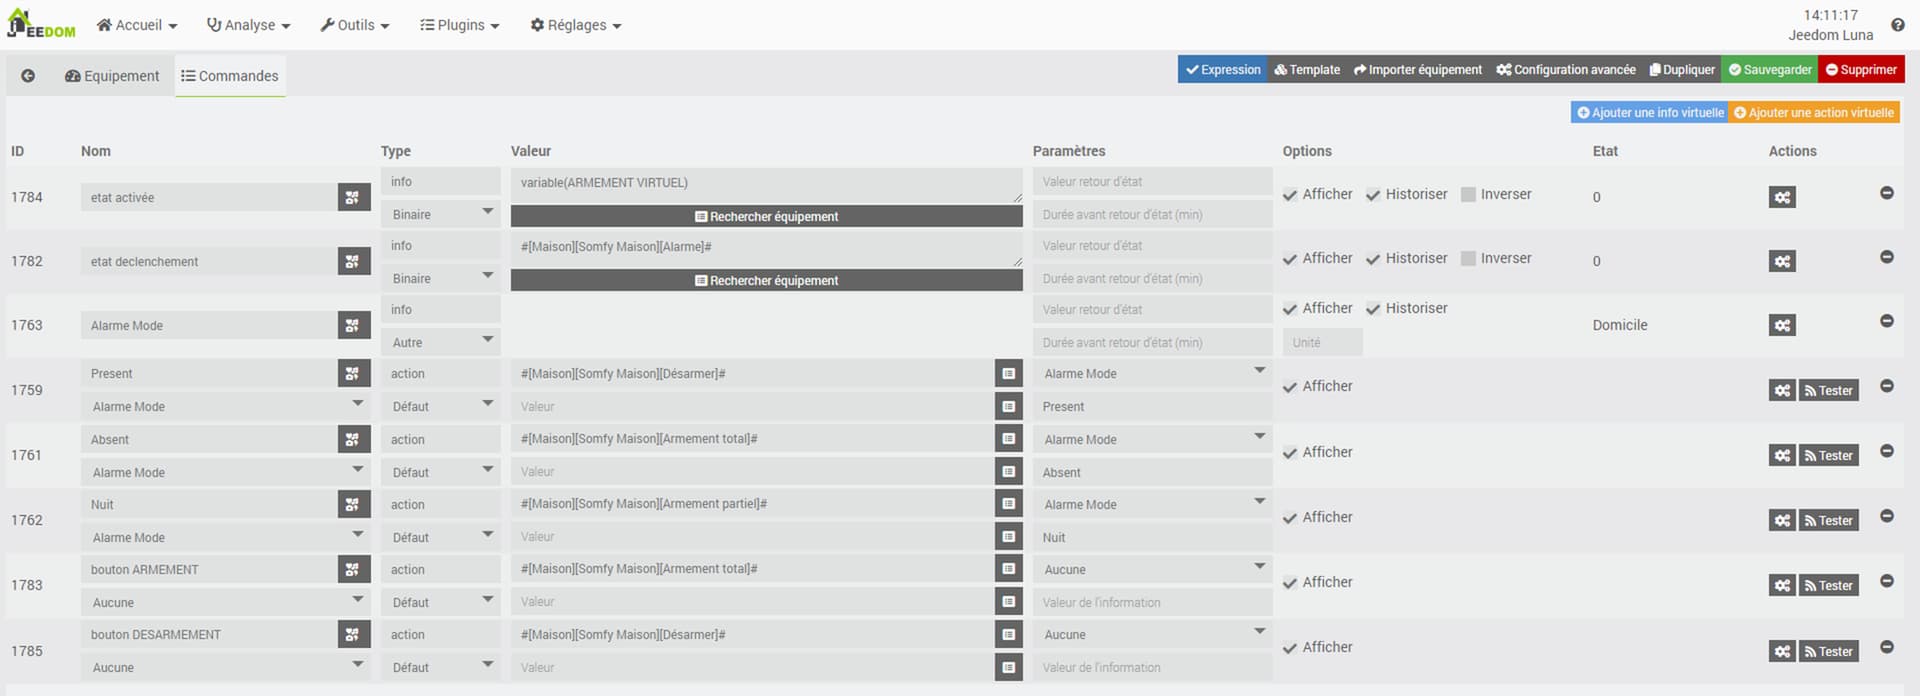Image resolution: width=1920 pixels, height=696 pixels.
Task: Expand the Alarme Mode parameter dropdown for Present
Action: (1152, 374)
